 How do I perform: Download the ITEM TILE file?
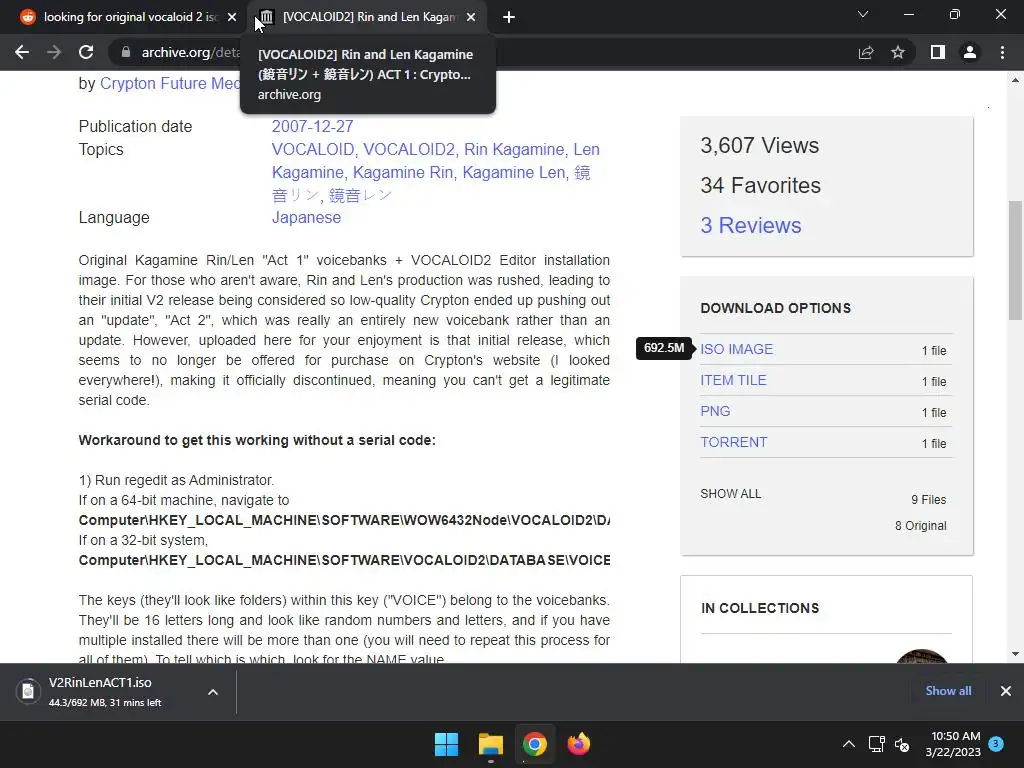(x=733, y=380)
